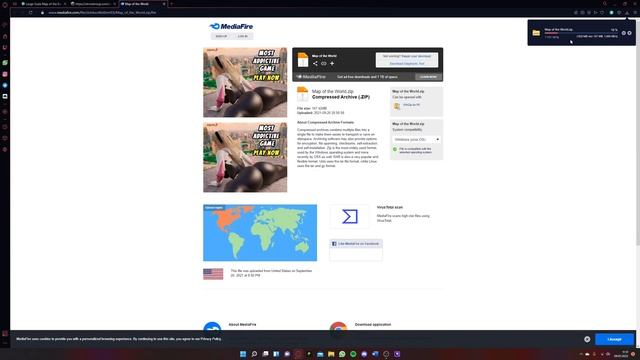Open File Explorer folder from the taskbar

331,354
